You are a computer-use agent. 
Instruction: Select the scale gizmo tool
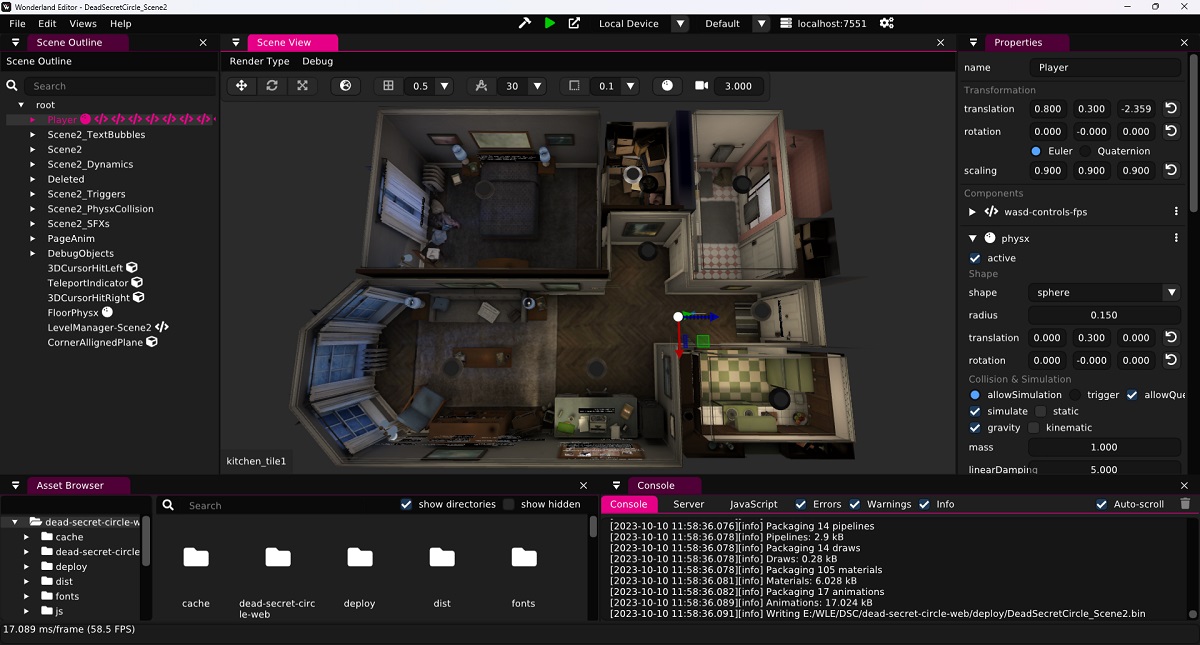coord(302,86)
